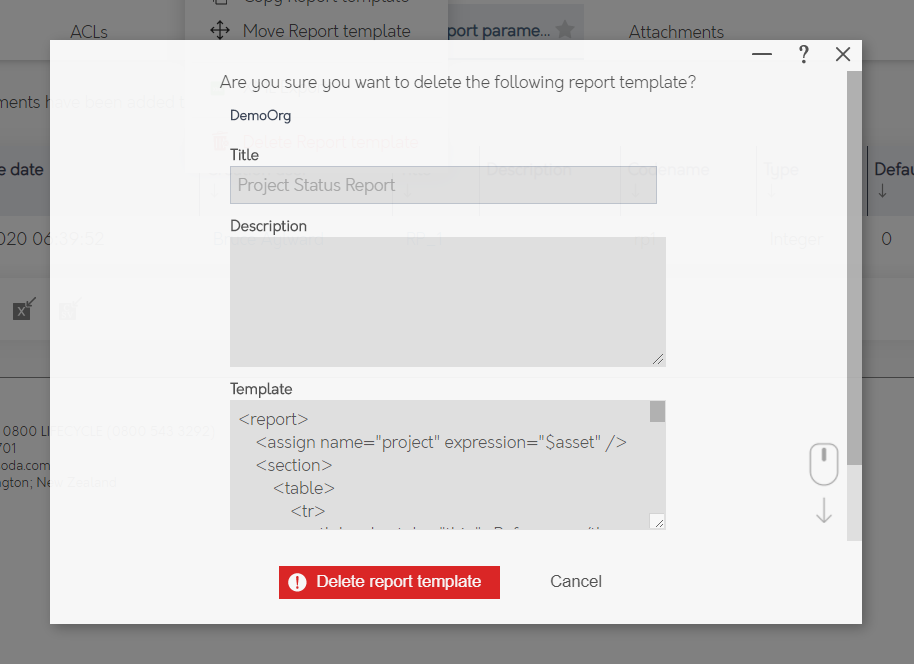Cancel the deletion dialog
Image resolution: width=914 pixels, height=664 pixels.
tap(575, 581)
